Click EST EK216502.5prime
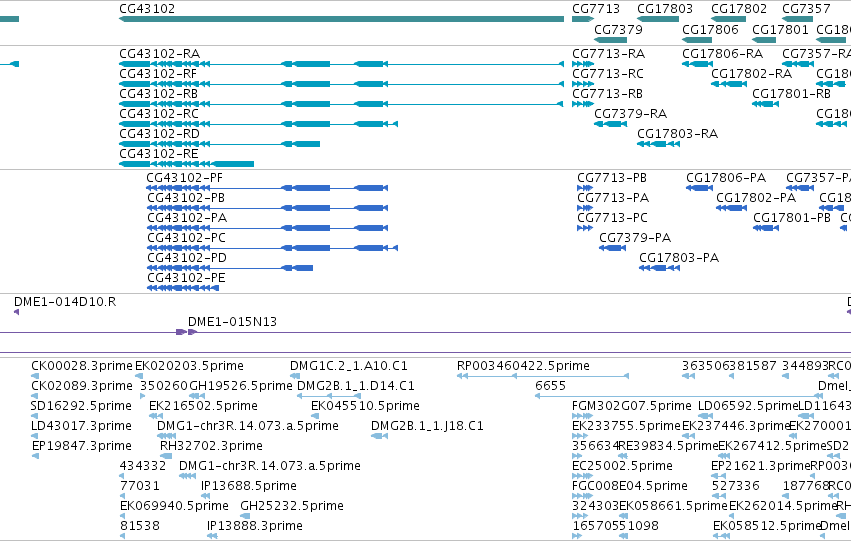 204,406
